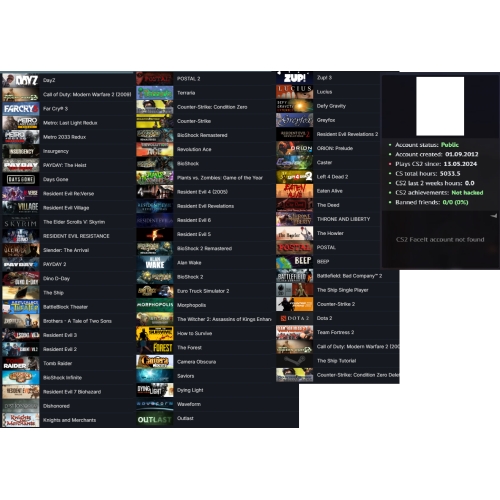Open the Zup! logo thumbnail

(295, 78)
